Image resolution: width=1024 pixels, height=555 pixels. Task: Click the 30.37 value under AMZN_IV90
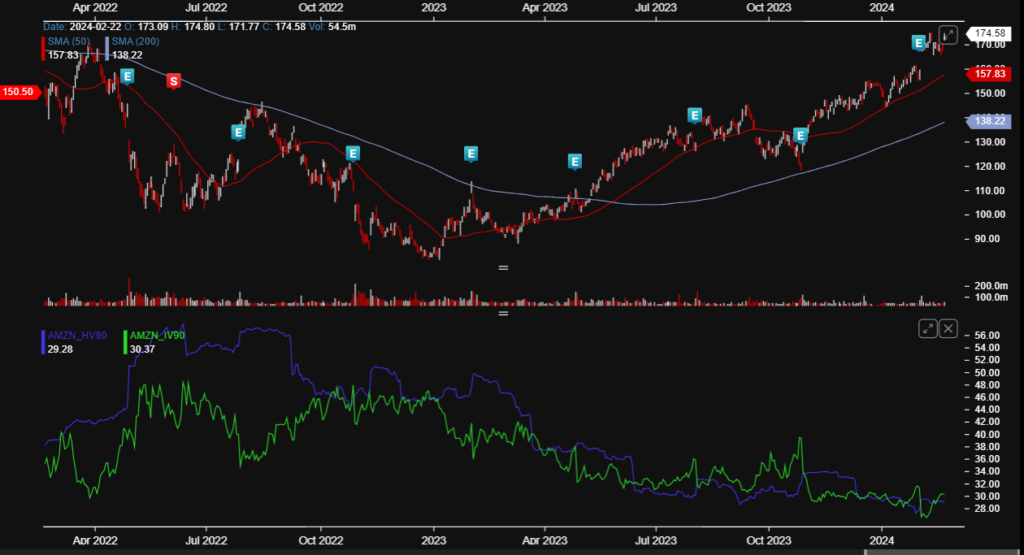[142, 349]
